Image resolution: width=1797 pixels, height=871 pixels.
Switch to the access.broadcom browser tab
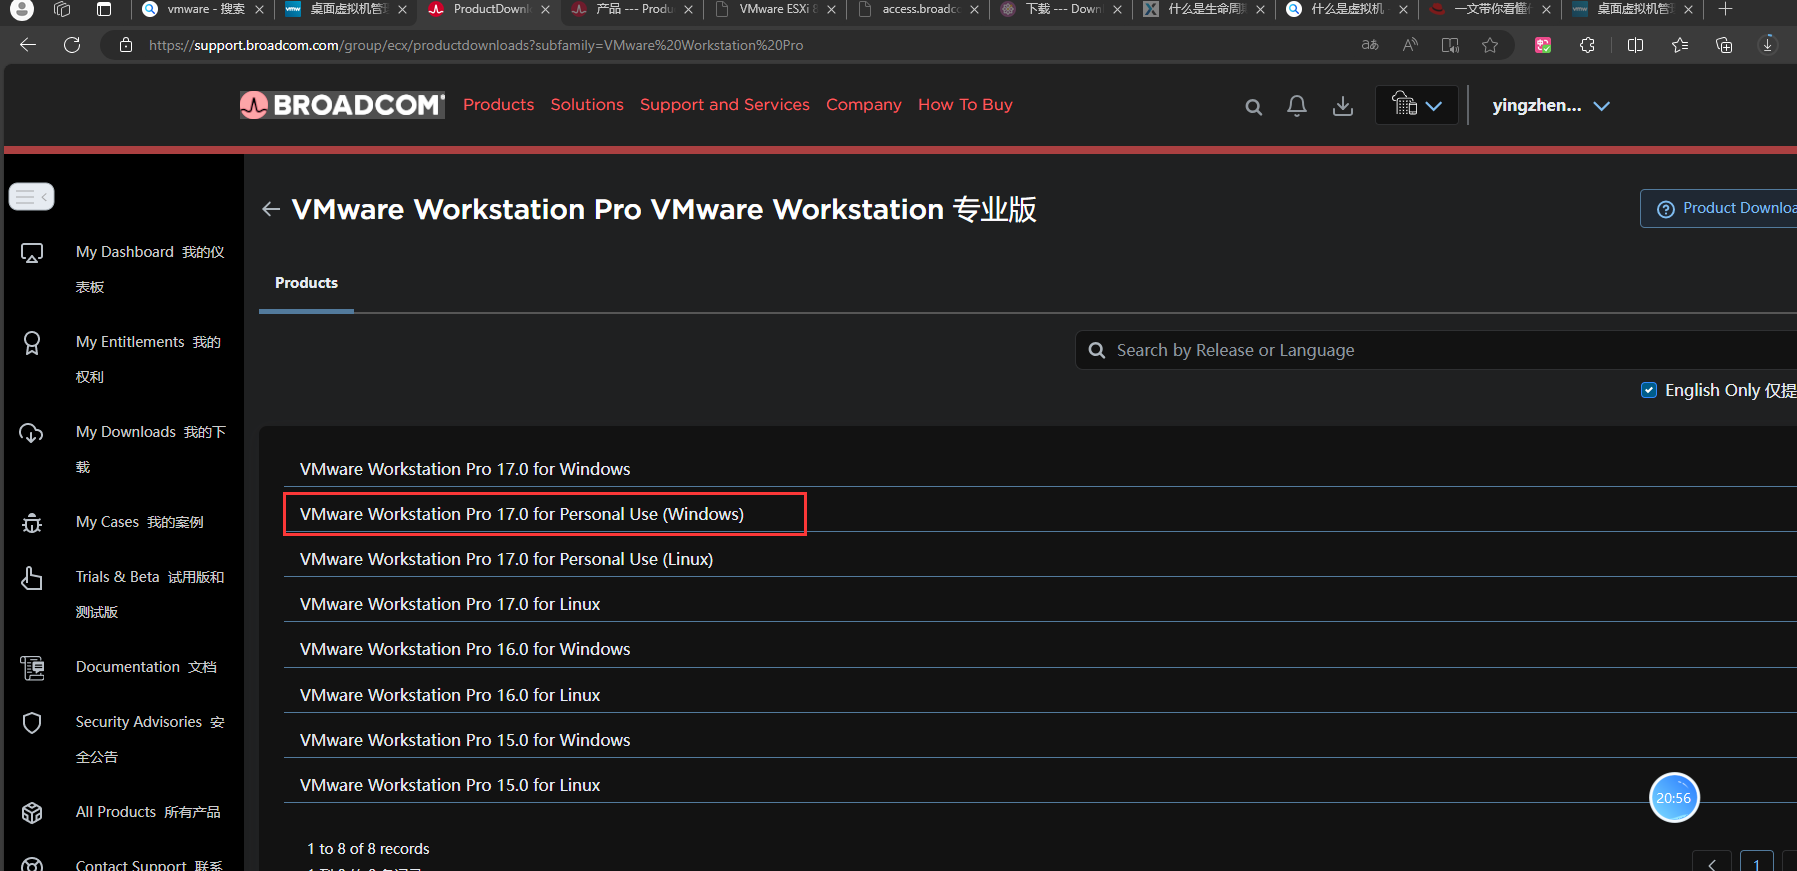[x=918, y=9]
